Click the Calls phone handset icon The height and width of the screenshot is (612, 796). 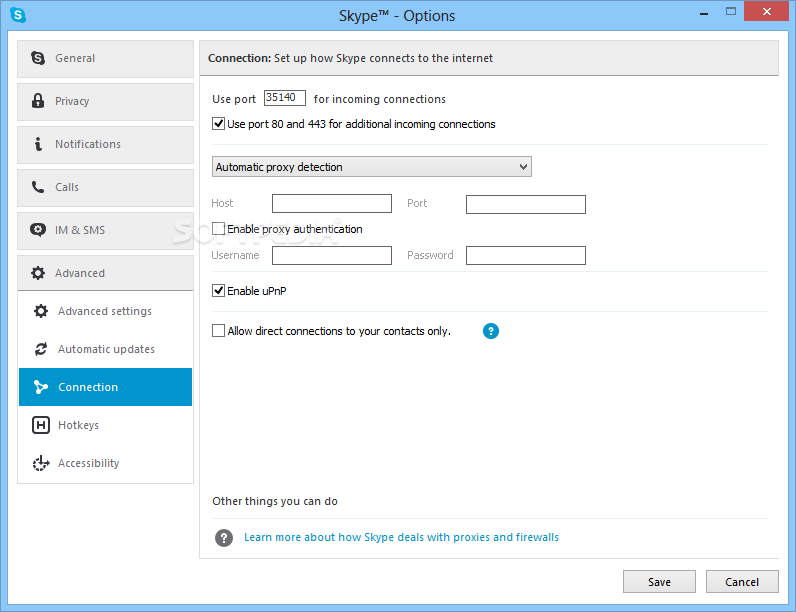click(x=38, y=187)
